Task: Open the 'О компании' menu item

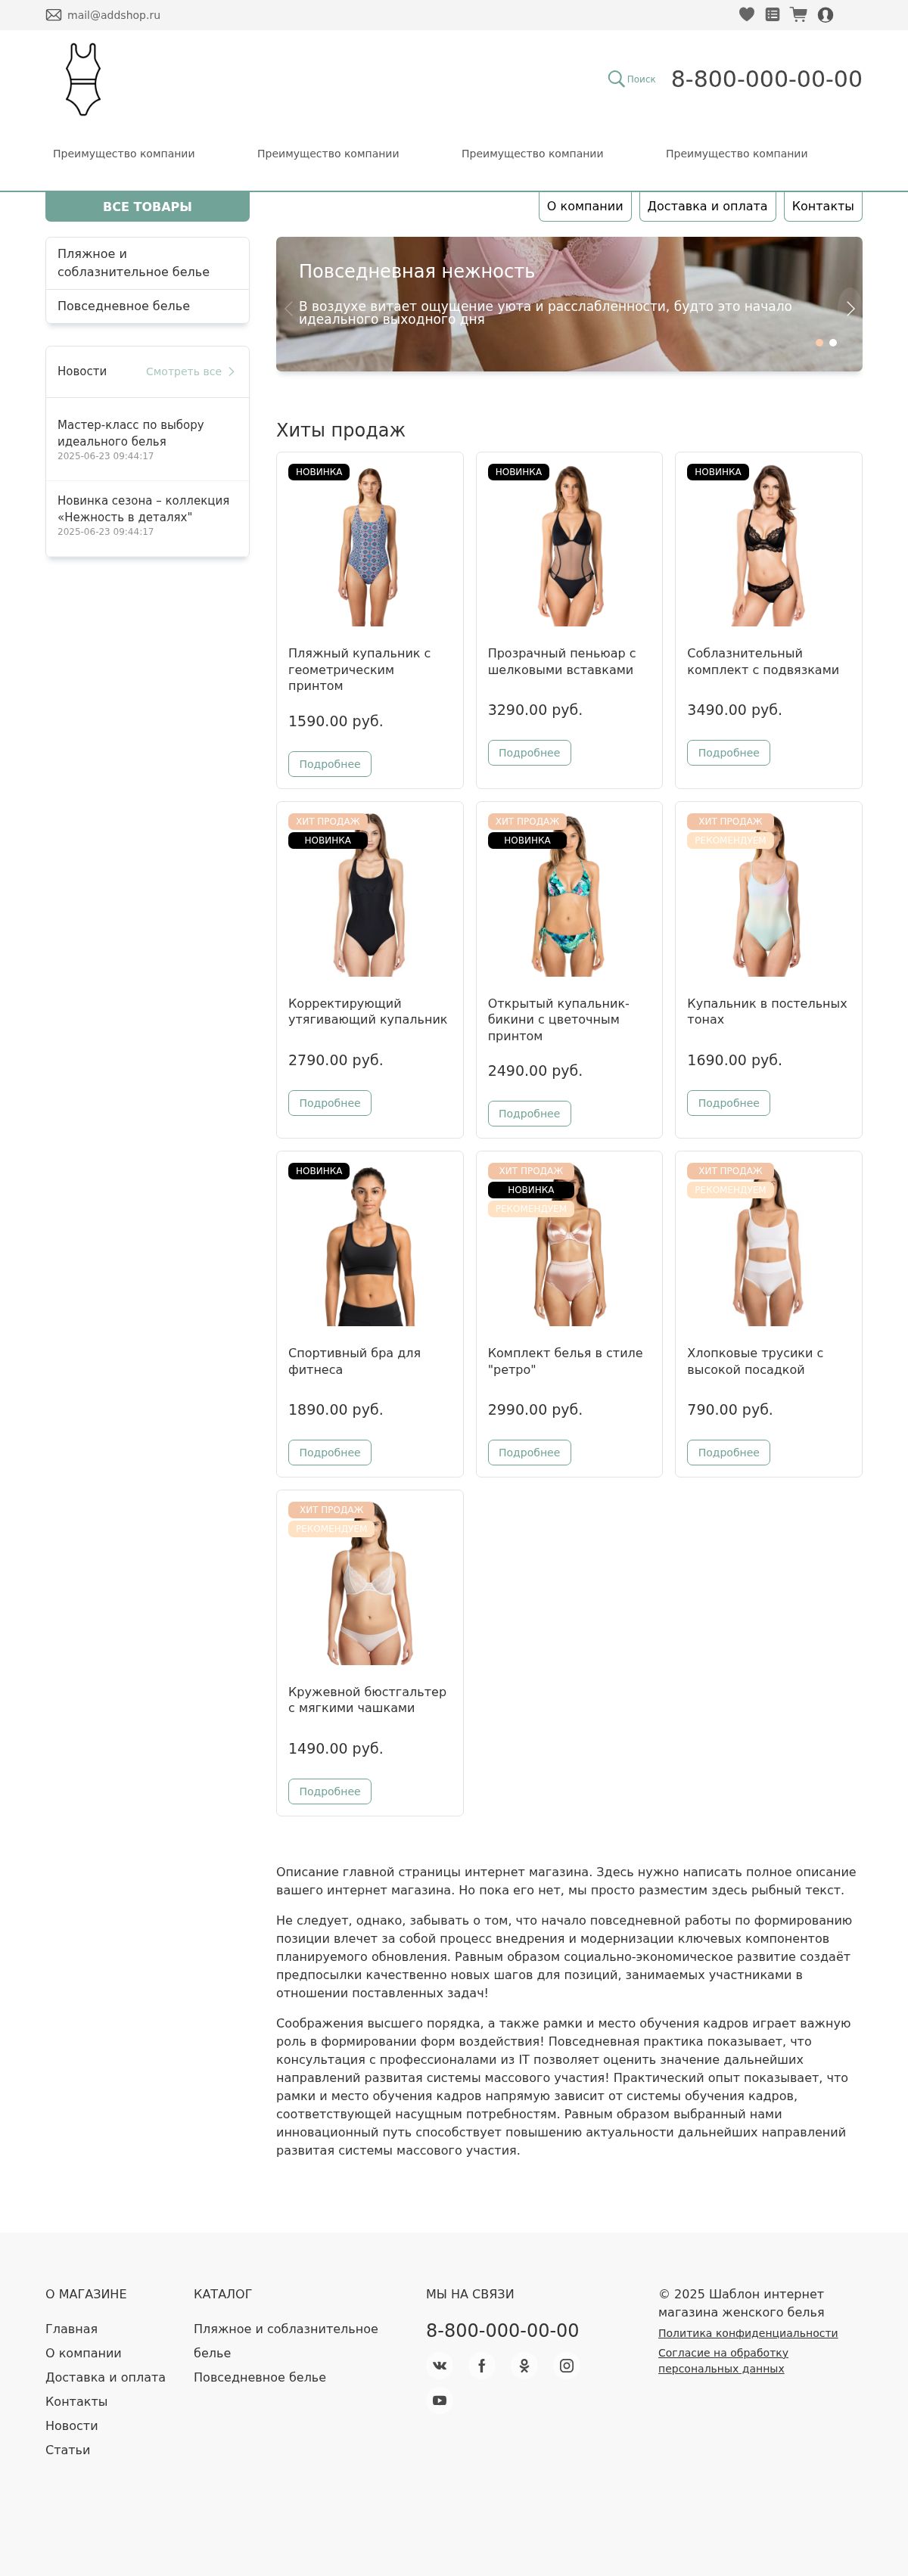Action: [585, 206]
